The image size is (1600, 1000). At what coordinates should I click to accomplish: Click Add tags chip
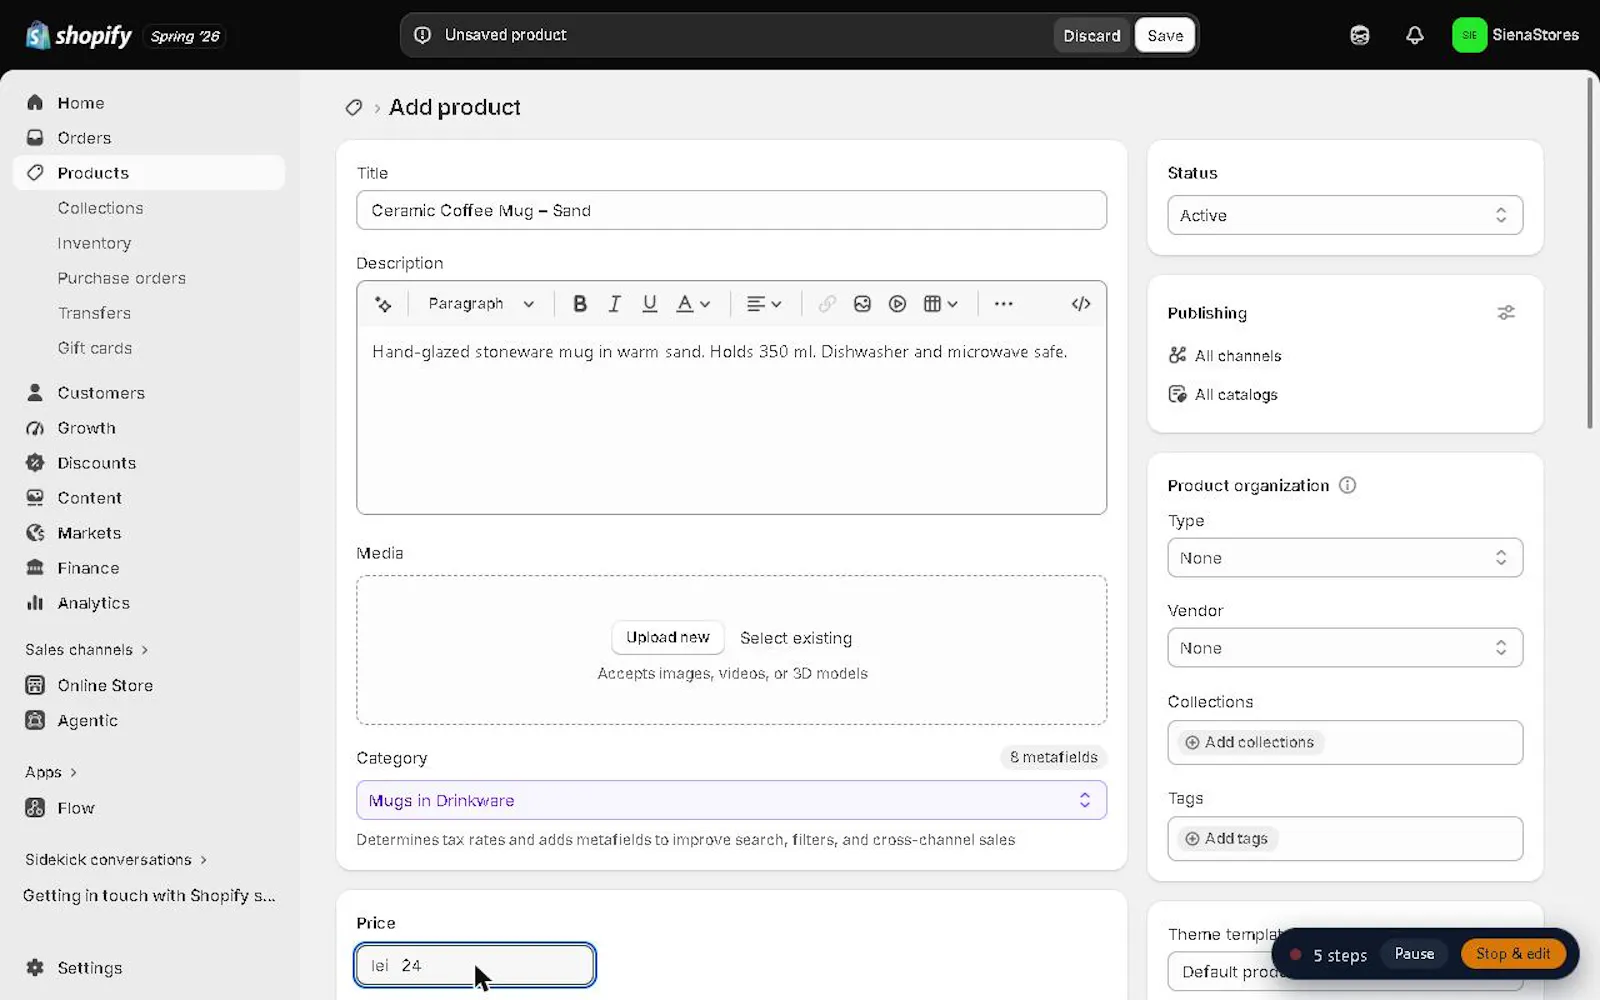1226,839
